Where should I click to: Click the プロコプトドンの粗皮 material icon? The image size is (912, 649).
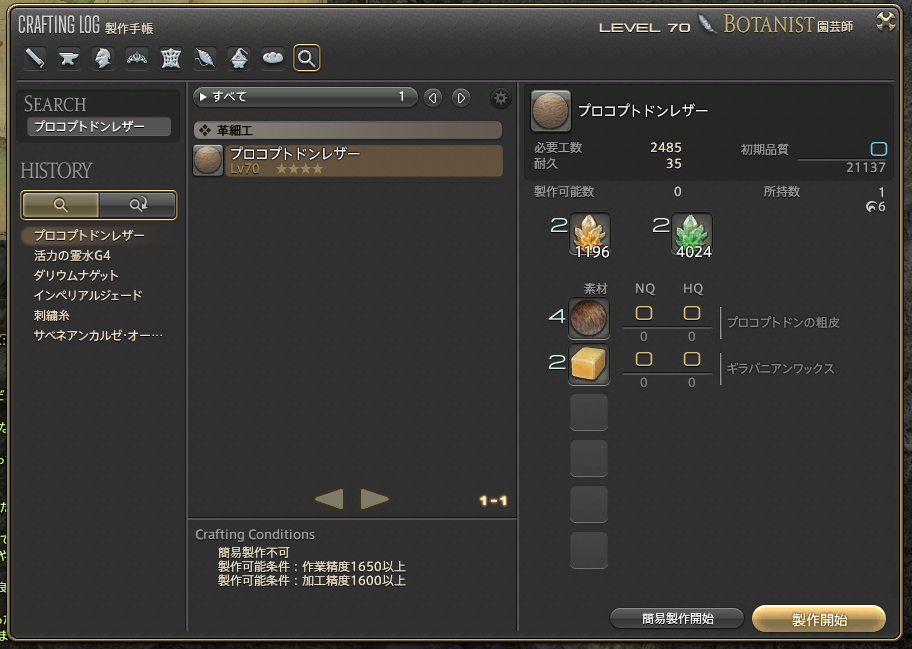pyautogui.click(x=589, y=318)
